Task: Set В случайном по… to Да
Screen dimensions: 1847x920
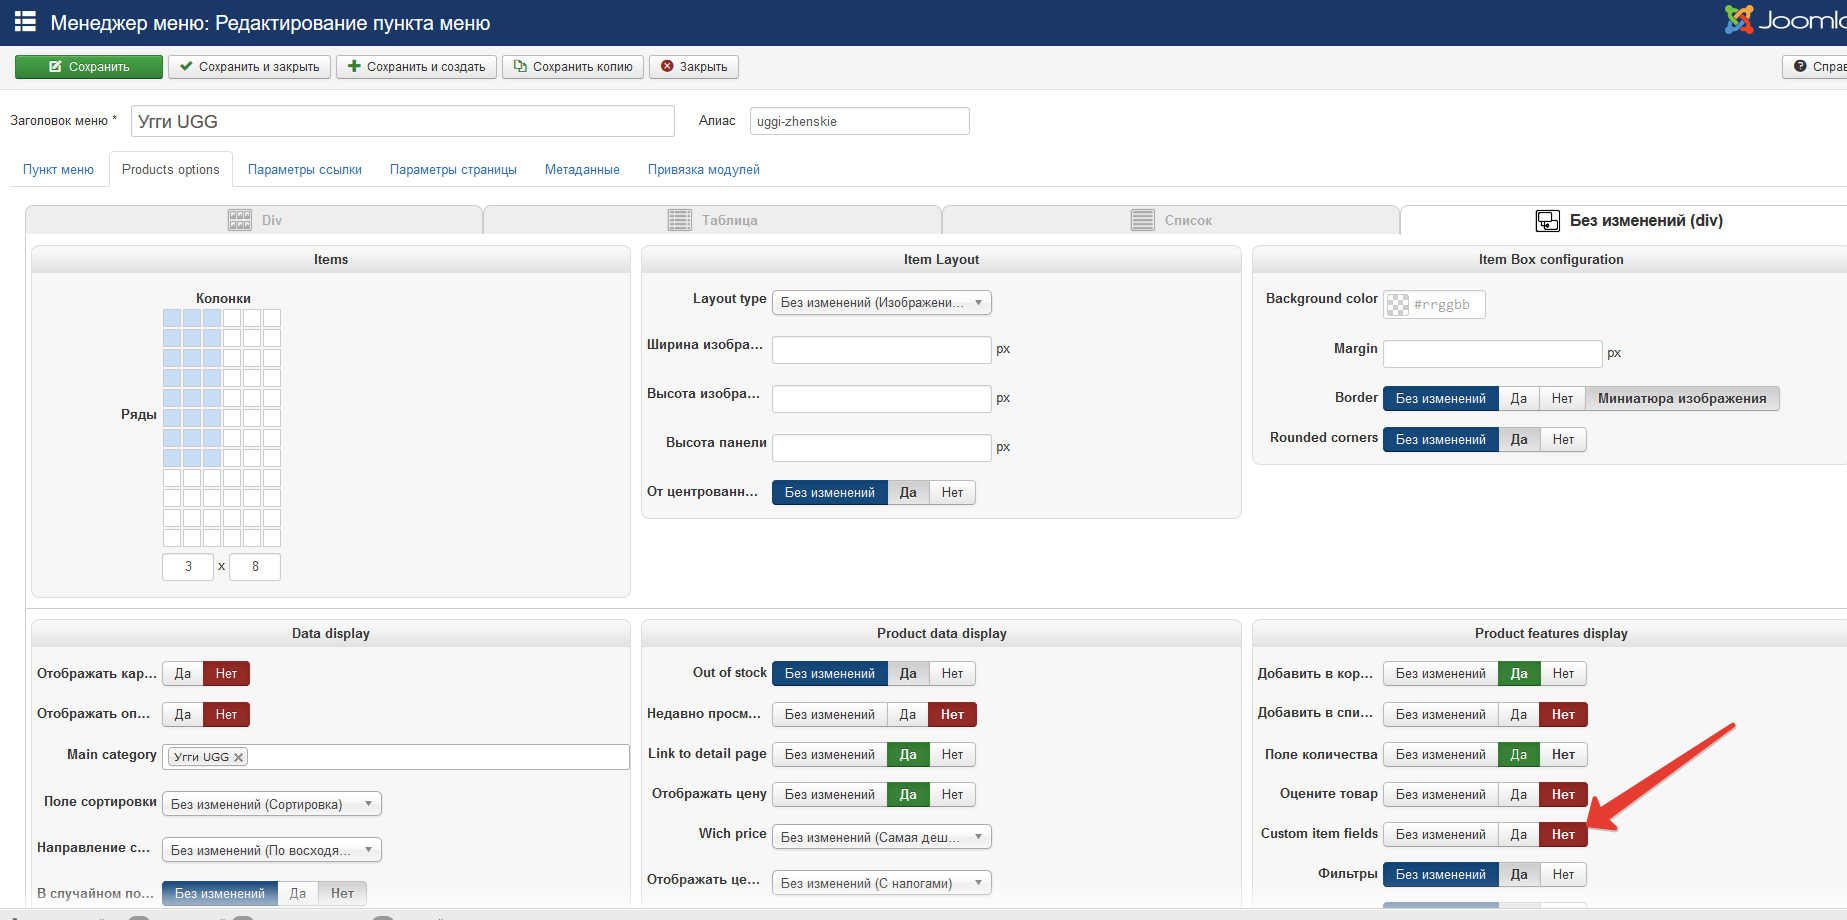Action: 298,894
